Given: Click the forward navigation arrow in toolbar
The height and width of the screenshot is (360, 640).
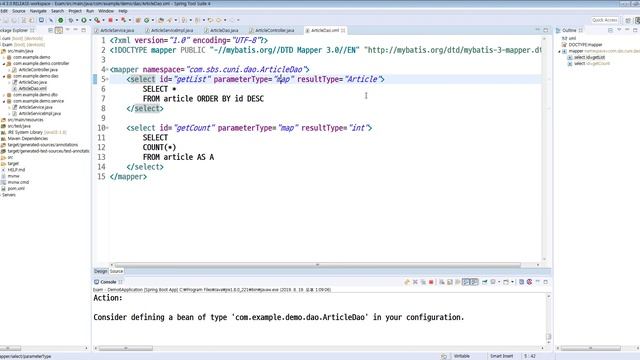Looking at the screenshot, I should pos(219,20).
